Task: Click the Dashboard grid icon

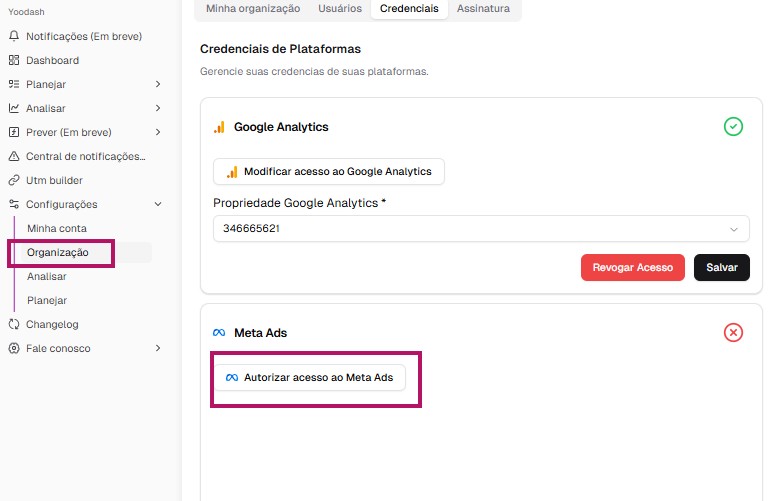Action: pos(14,60)
